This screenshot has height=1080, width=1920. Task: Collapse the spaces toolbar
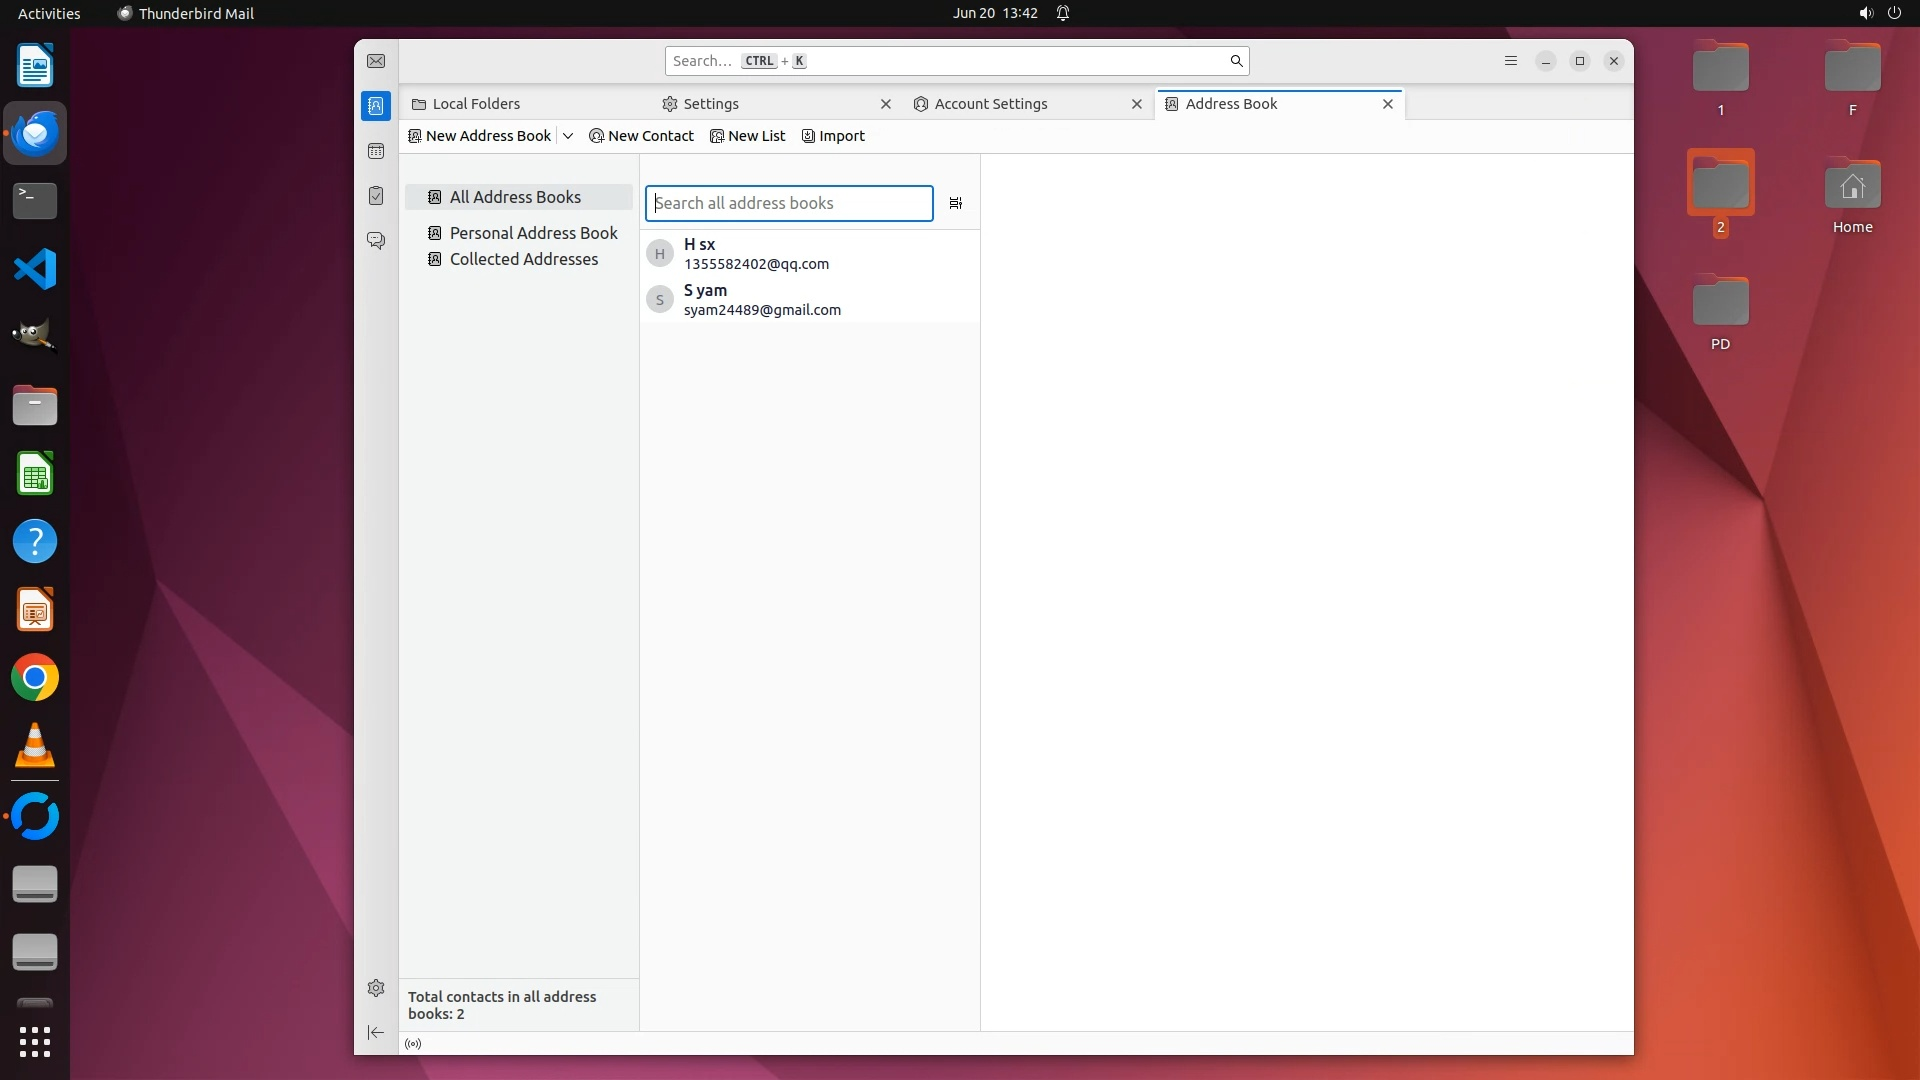tap(376, 1032)
